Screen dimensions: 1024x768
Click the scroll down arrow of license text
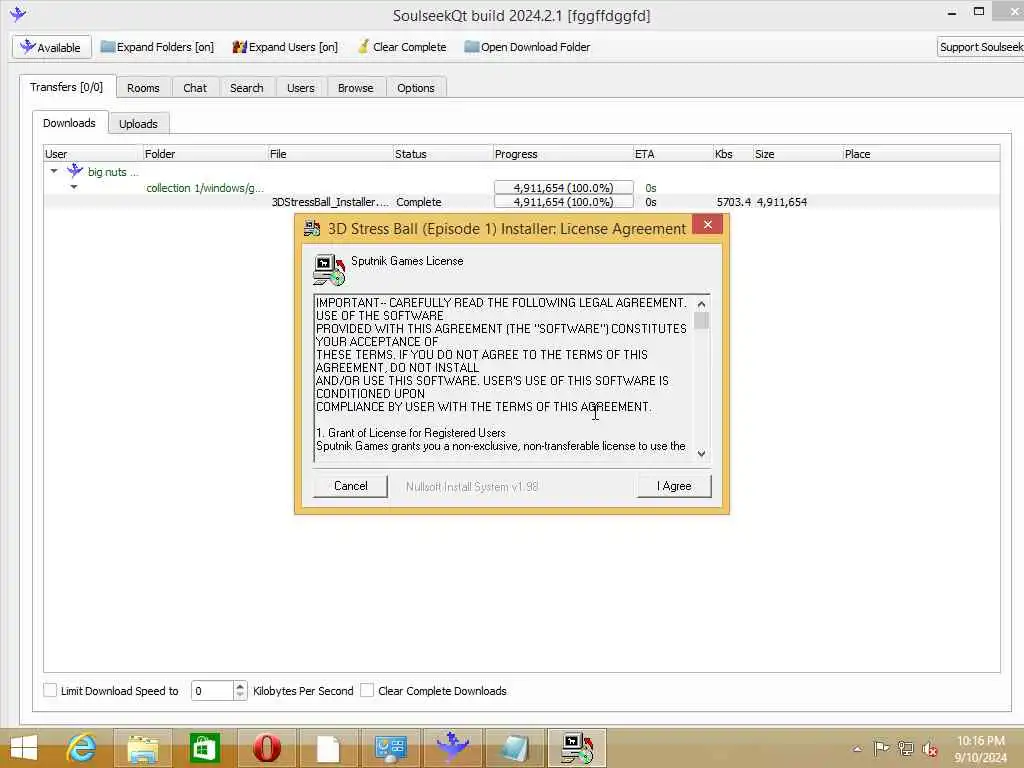(x=701, y=453)
